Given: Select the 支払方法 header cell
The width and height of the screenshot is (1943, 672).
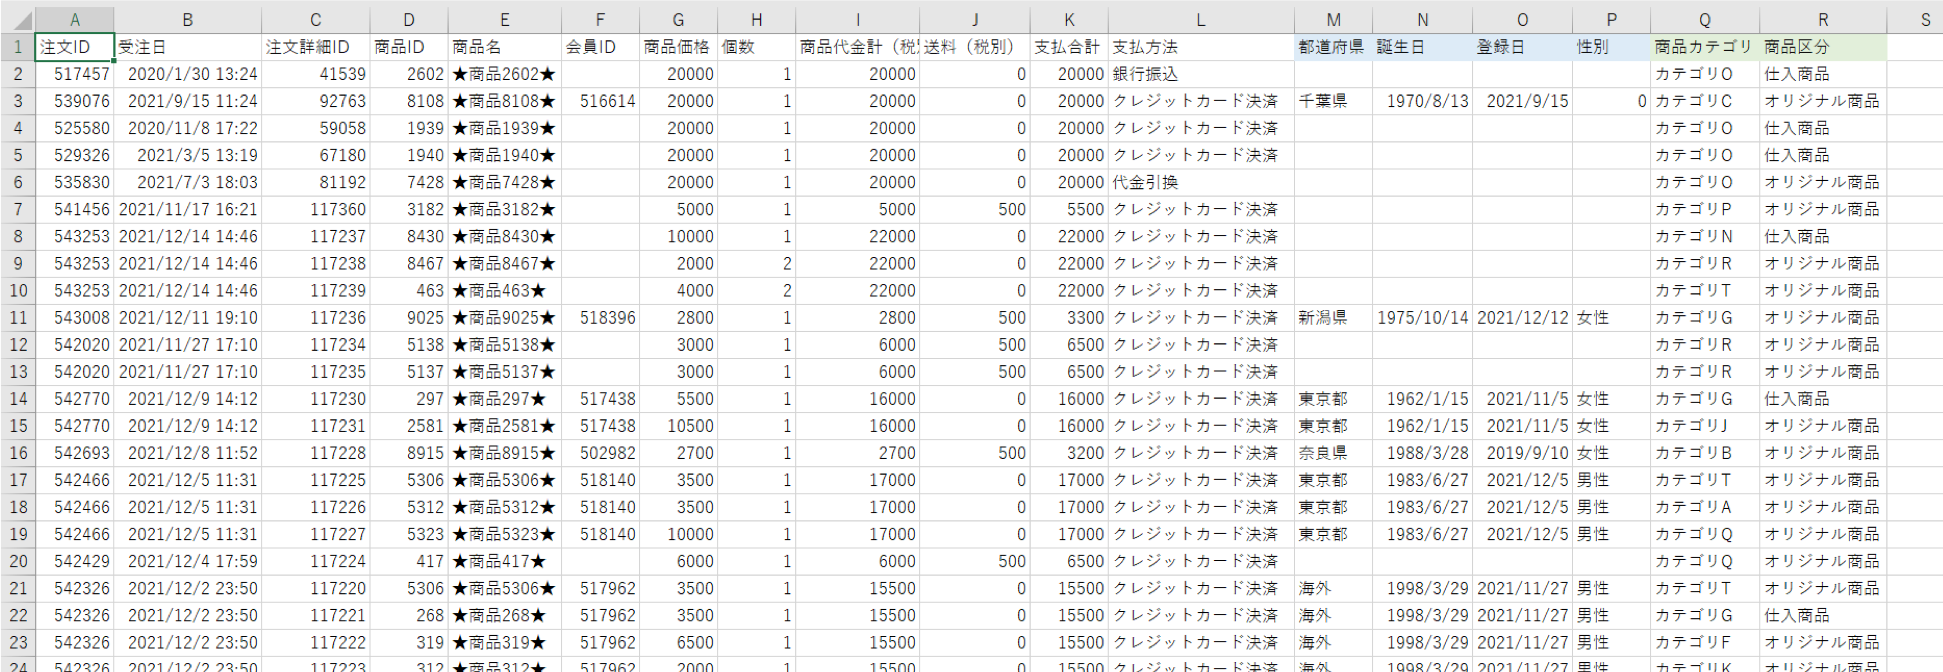Looking at the screenshot, I should click(1200, 47).
